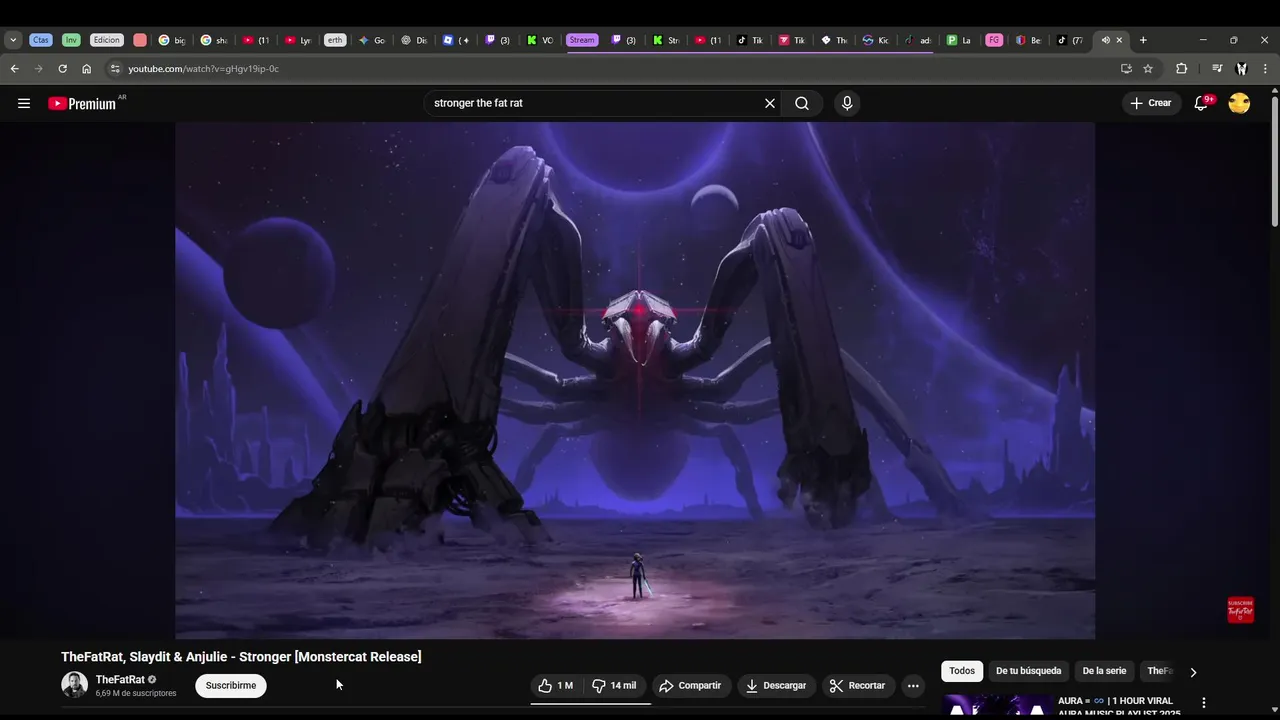The width and height of the screenshot is (1280, 720).
Task: Toggle the Edicion tab group
Action: [x=106, y=40]
